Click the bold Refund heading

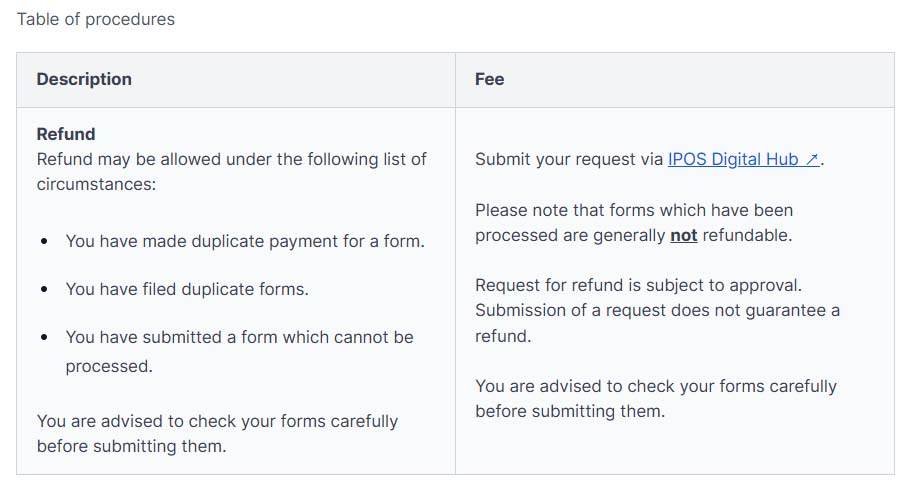click(66, 134)
